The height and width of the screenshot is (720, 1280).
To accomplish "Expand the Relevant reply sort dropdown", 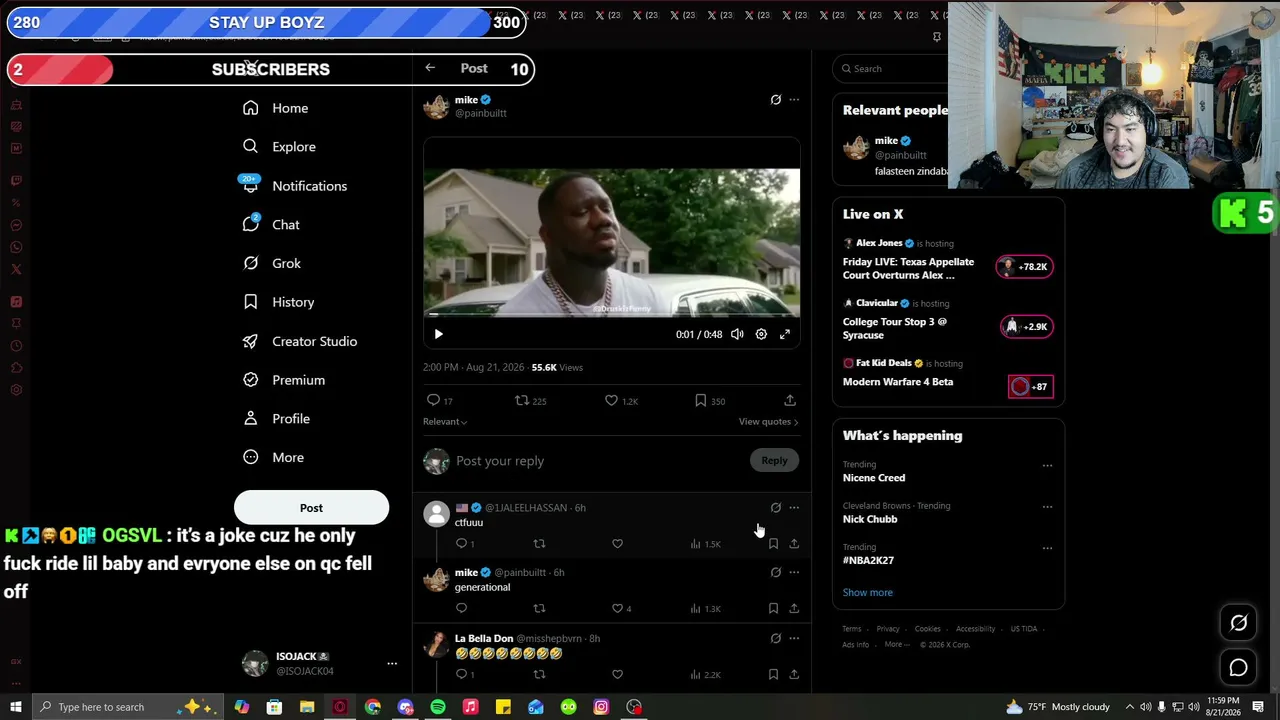I will 445,422.
